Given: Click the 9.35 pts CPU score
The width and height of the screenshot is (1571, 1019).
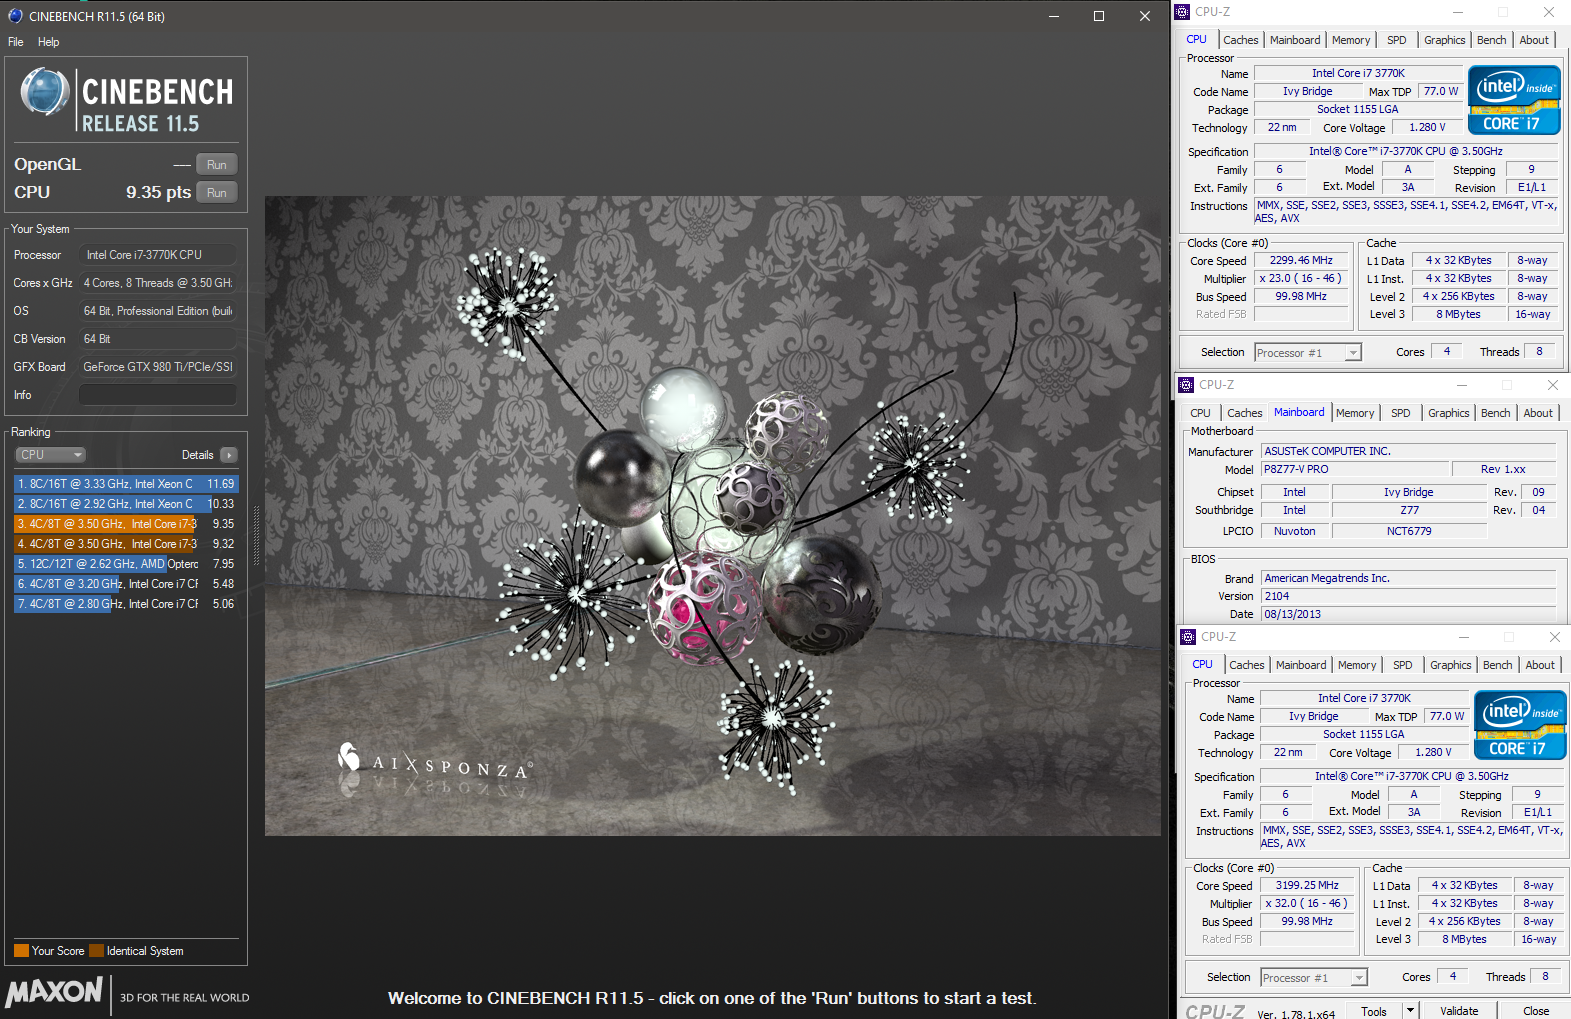Looking at the screenshot, I should click(x=158, y=193).
